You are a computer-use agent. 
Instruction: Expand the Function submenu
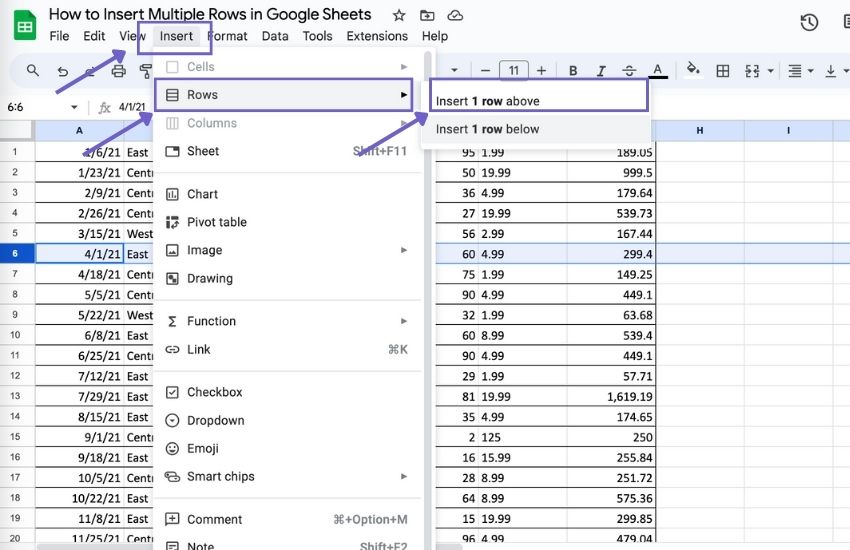click(287, 321)
